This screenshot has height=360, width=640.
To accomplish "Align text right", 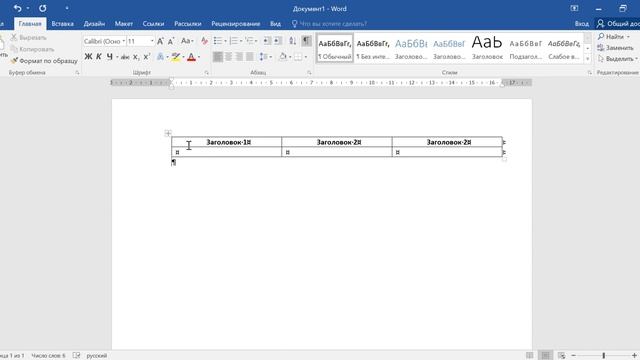I will (x=239, y=57).
